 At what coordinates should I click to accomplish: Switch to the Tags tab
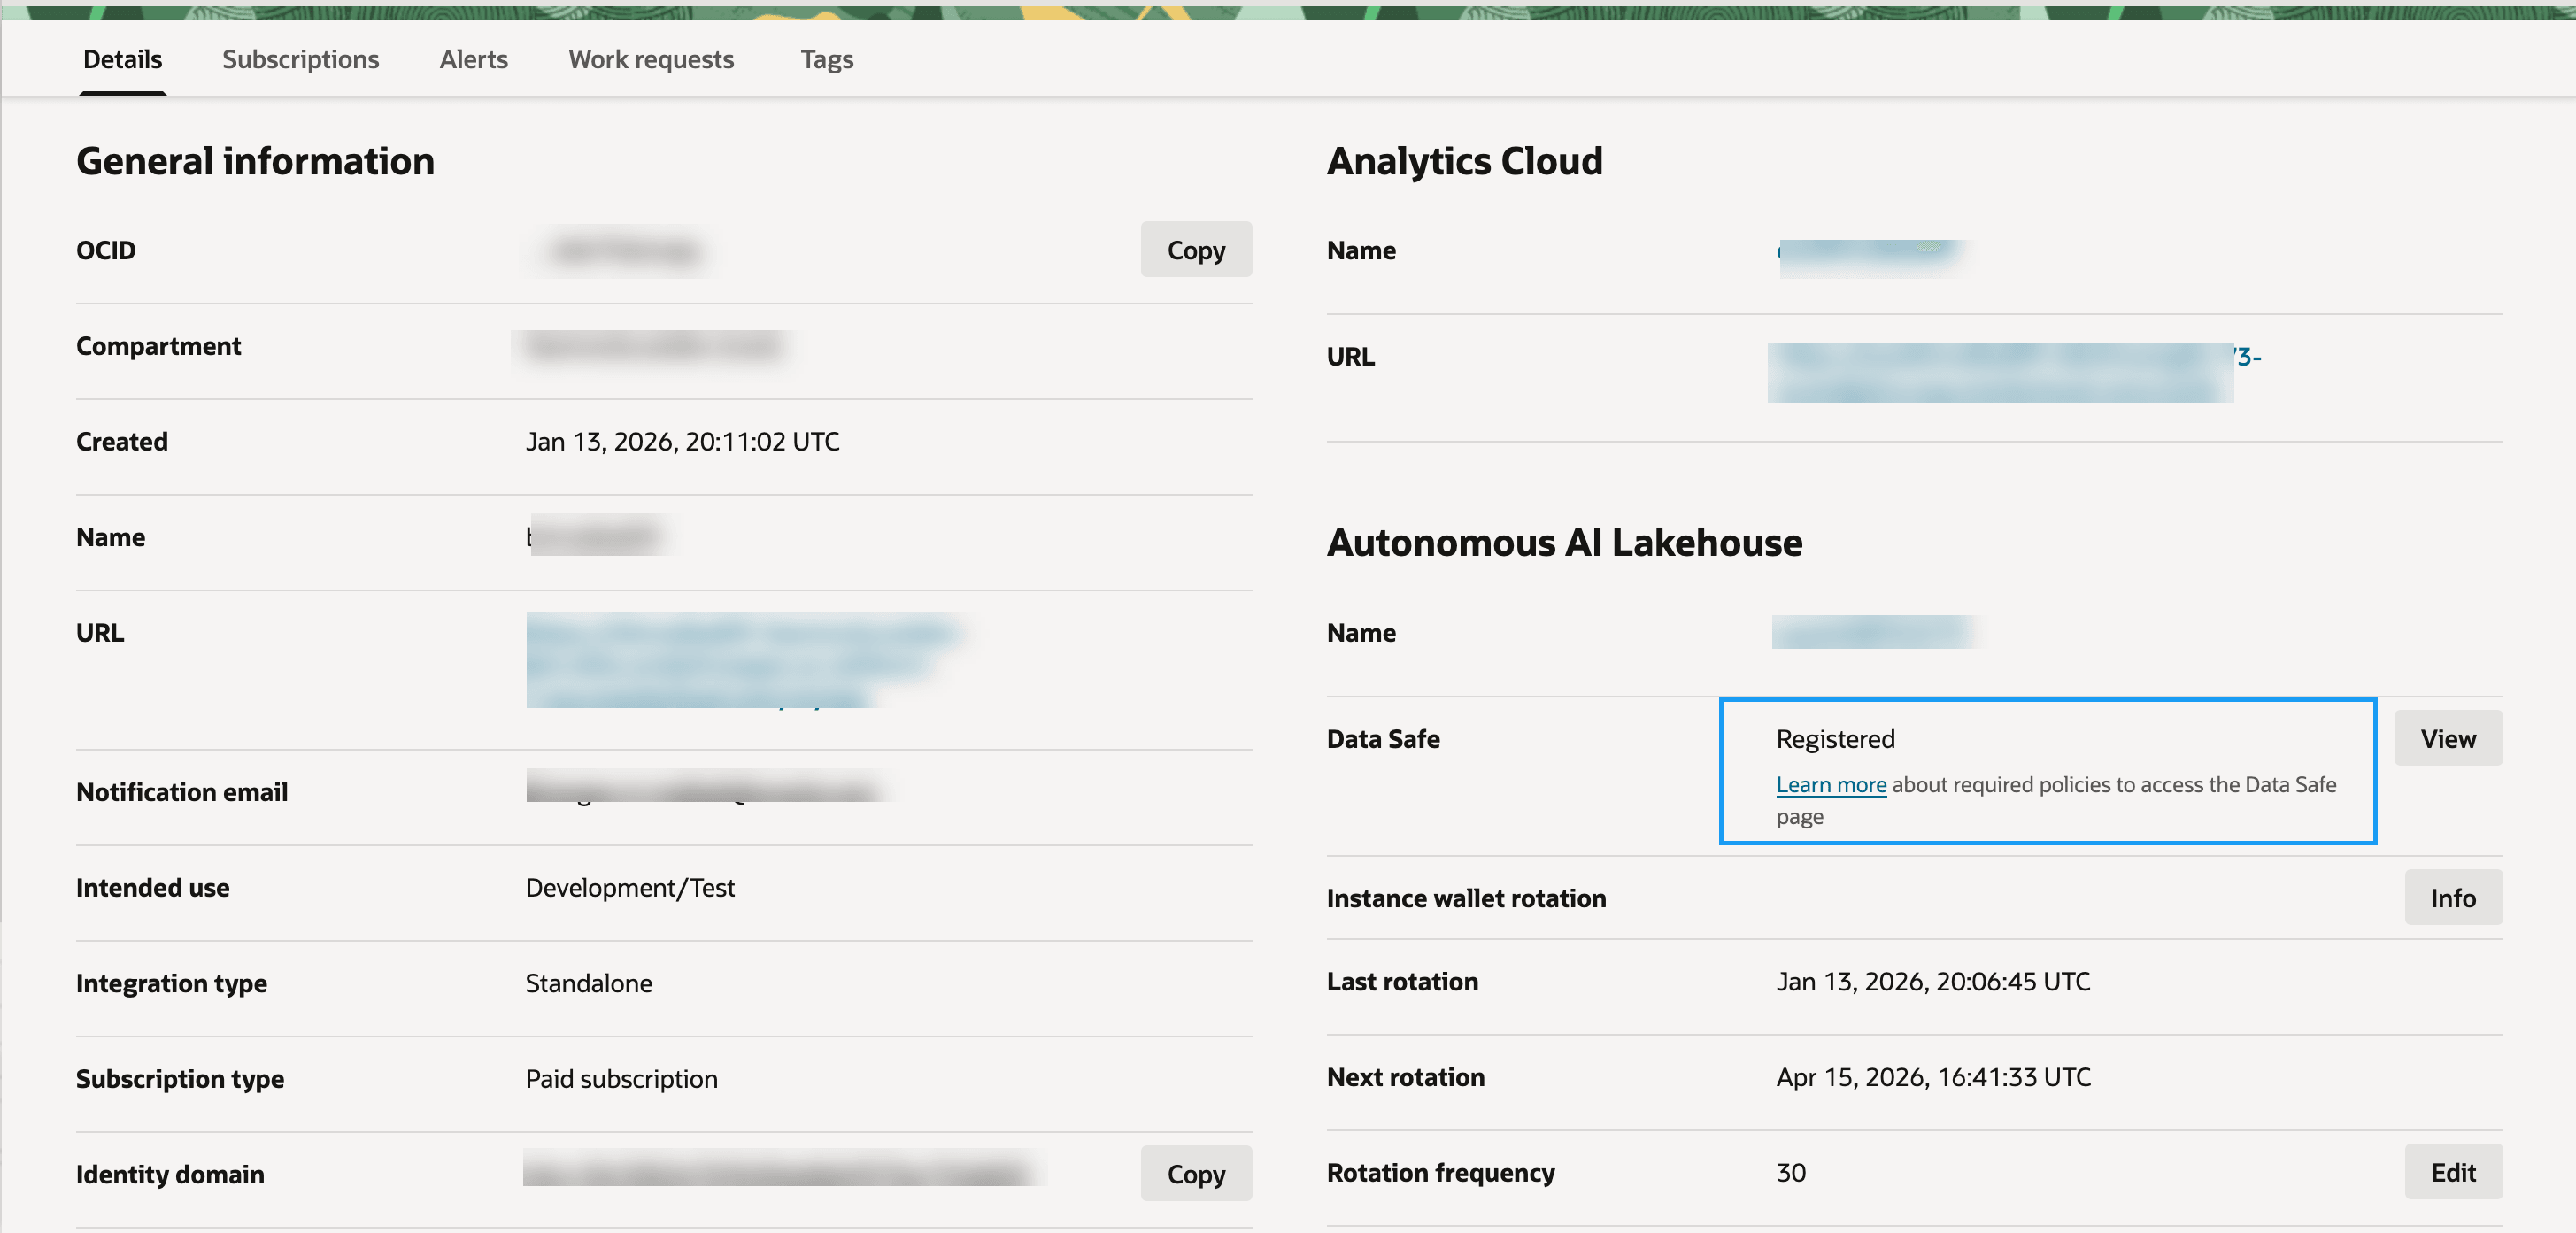pyautogui.click(x=826, y=59)
